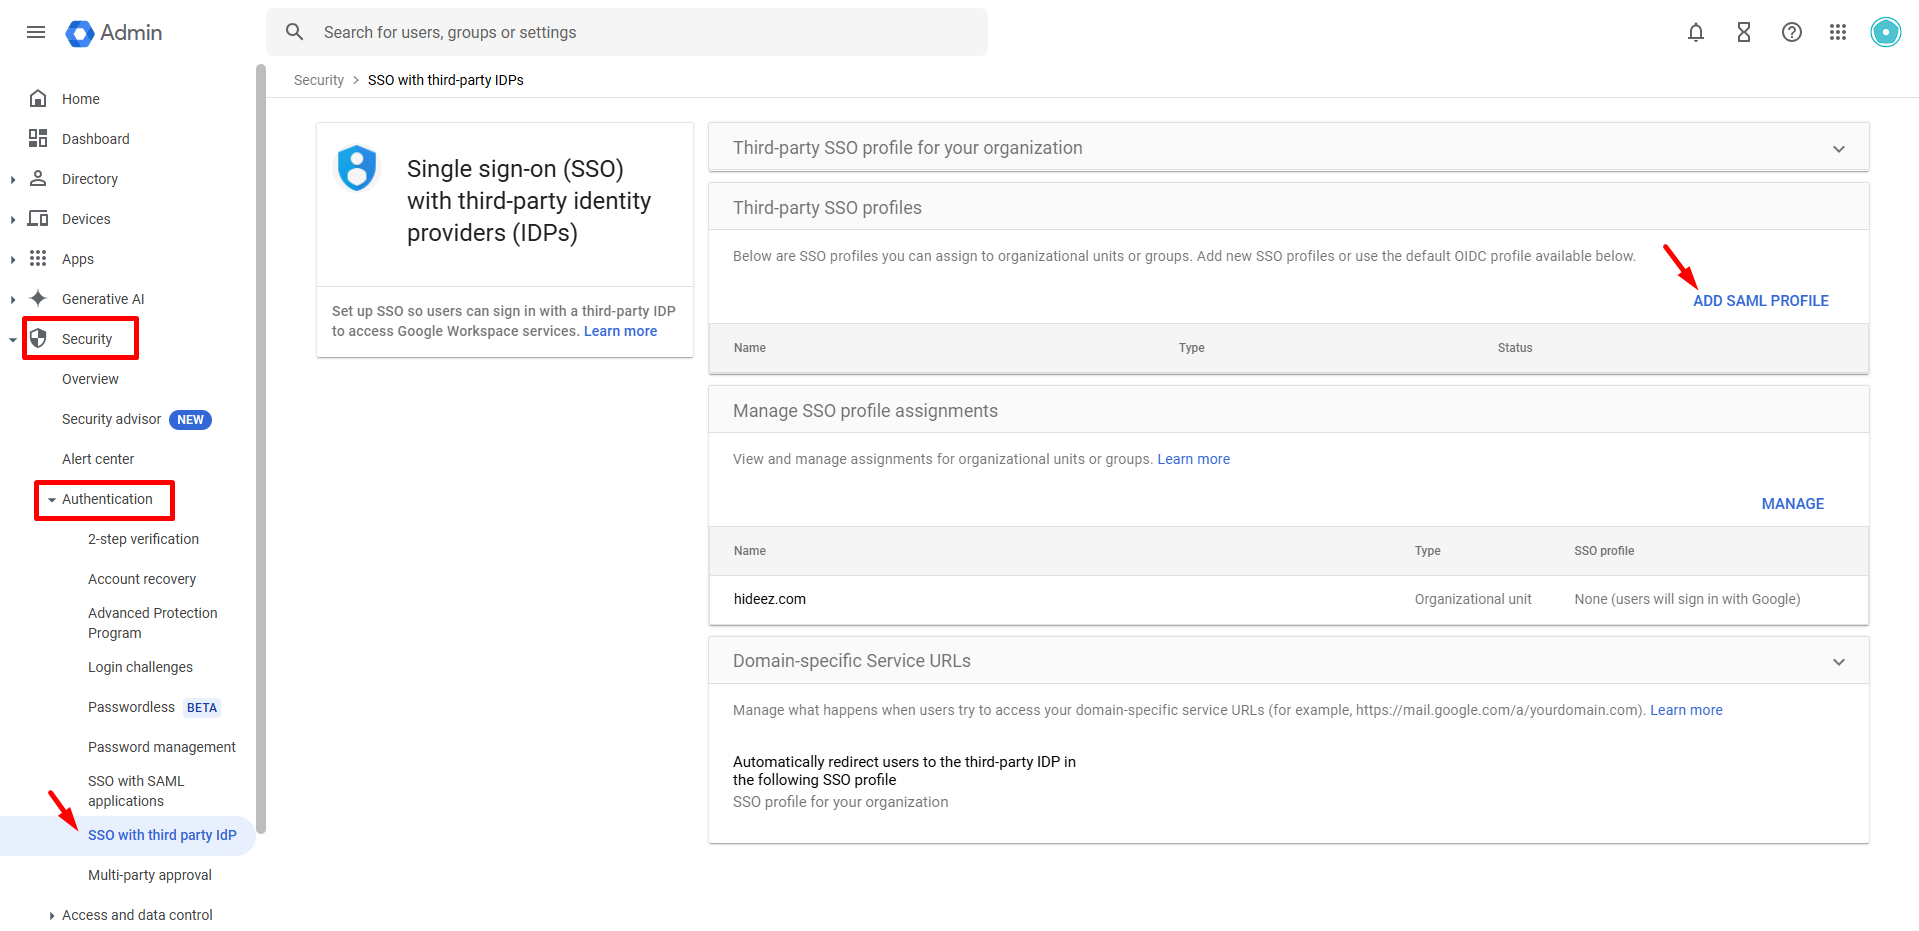Open the notifications bell

point(1695,32)
